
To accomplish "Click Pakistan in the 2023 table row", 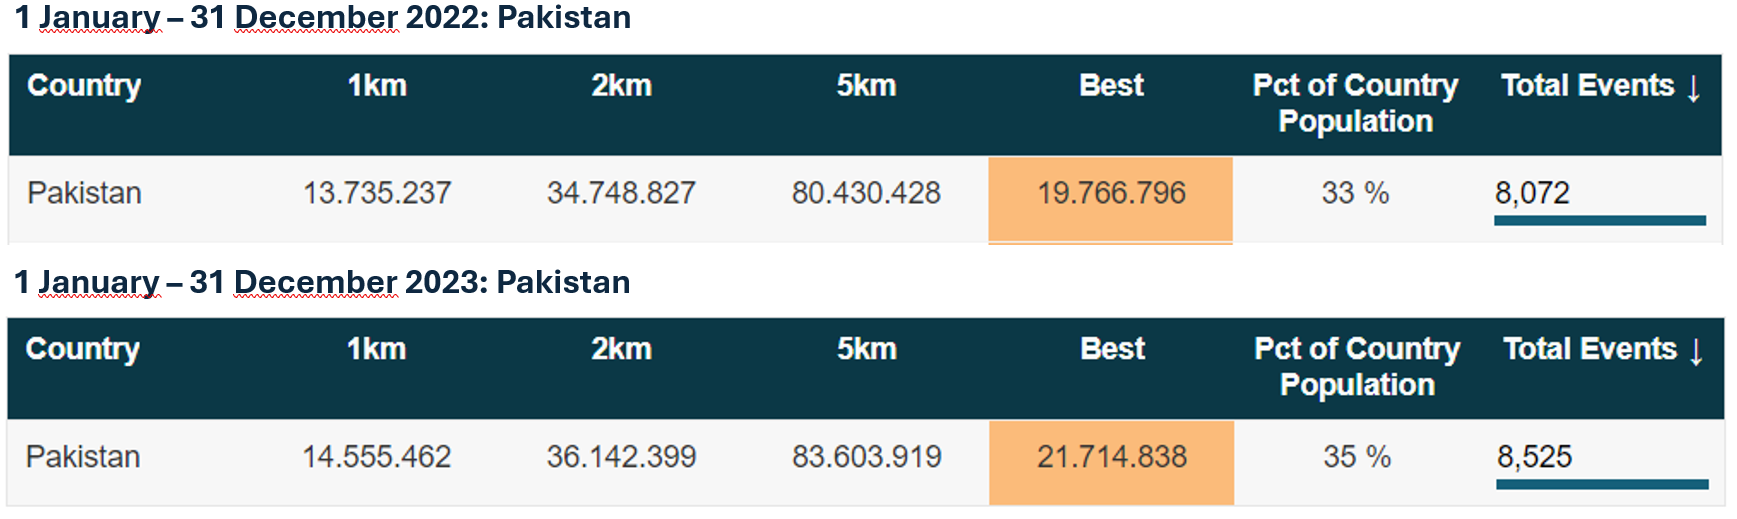I will [83, 457].
